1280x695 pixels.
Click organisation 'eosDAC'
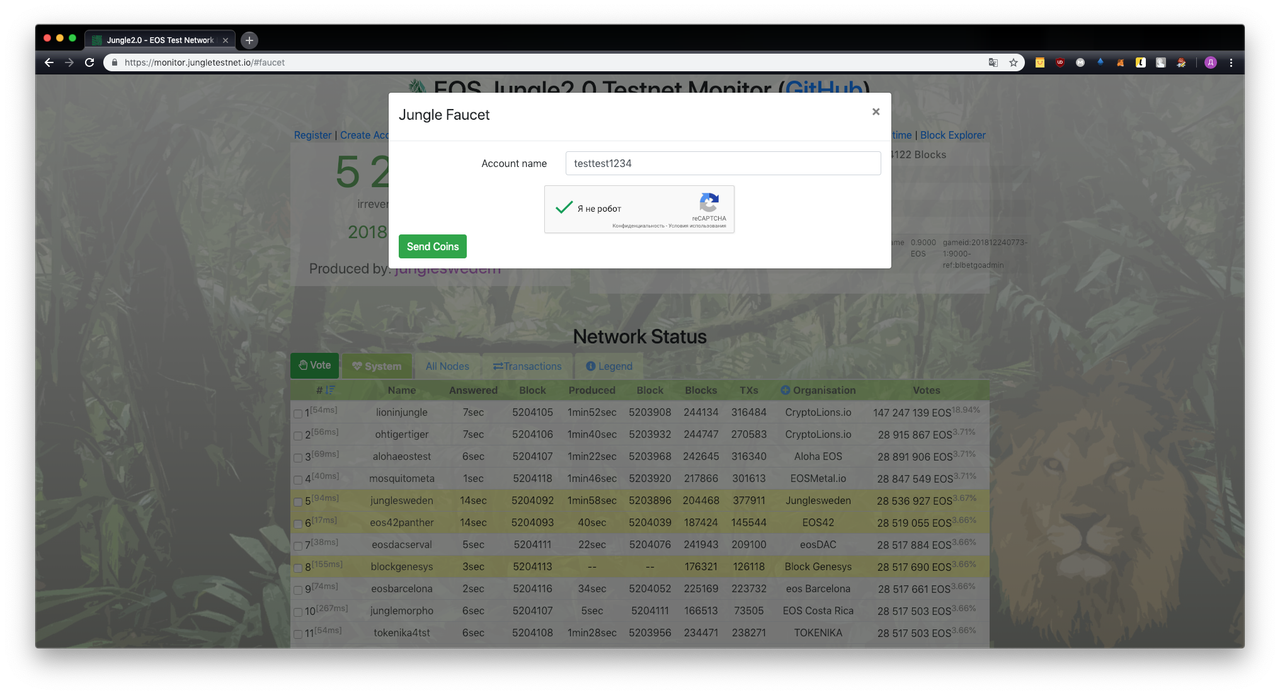tap(818, 544)
